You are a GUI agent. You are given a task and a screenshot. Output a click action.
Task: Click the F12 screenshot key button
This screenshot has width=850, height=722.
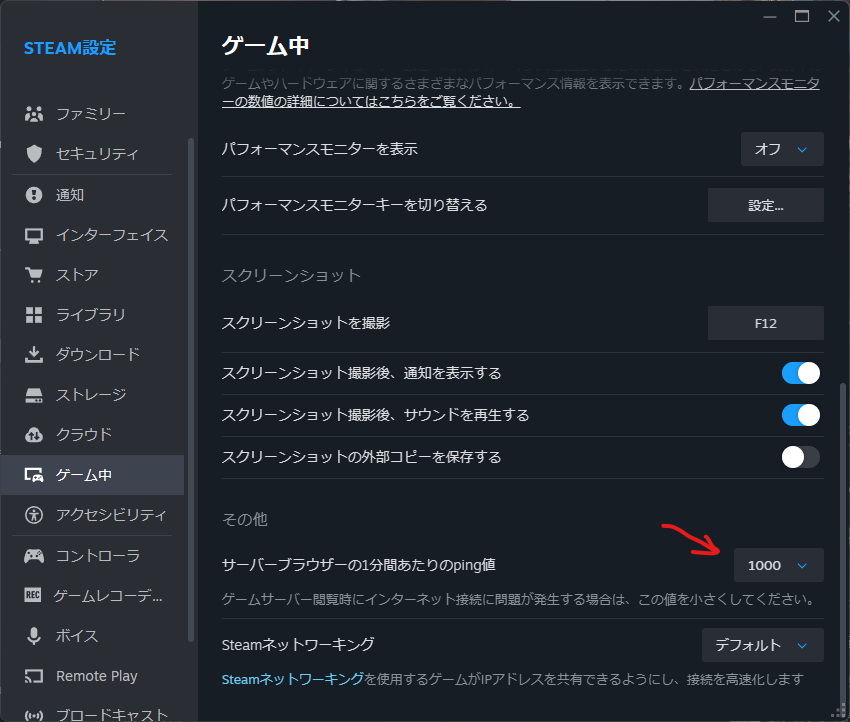coord(765,323)
